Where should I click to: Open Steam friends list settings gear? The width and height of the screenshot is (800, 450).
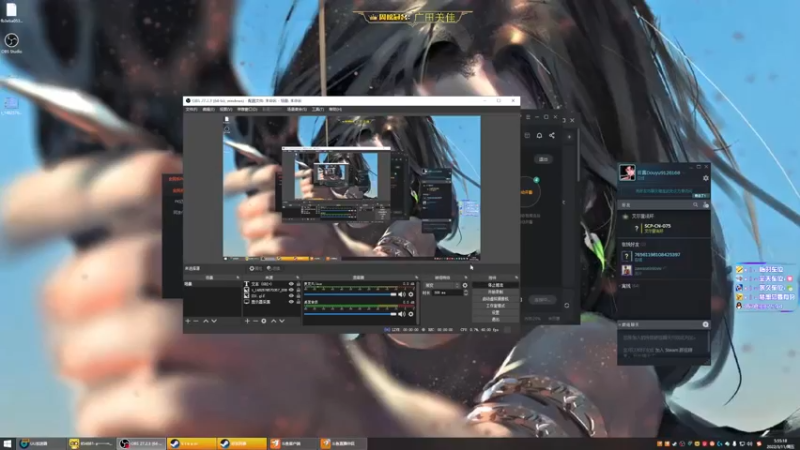coord(706,178)
